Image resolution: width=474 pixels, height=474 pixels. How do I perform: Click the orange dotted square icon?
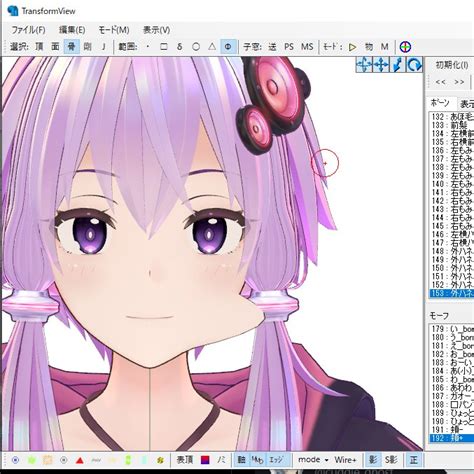pos(48,460)
